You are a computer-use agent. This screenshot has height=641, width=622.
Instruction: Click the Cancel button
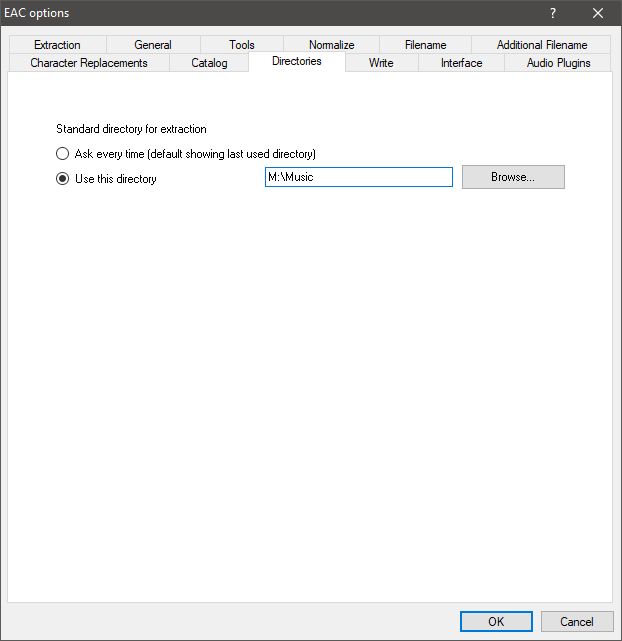tap(577, 621)
